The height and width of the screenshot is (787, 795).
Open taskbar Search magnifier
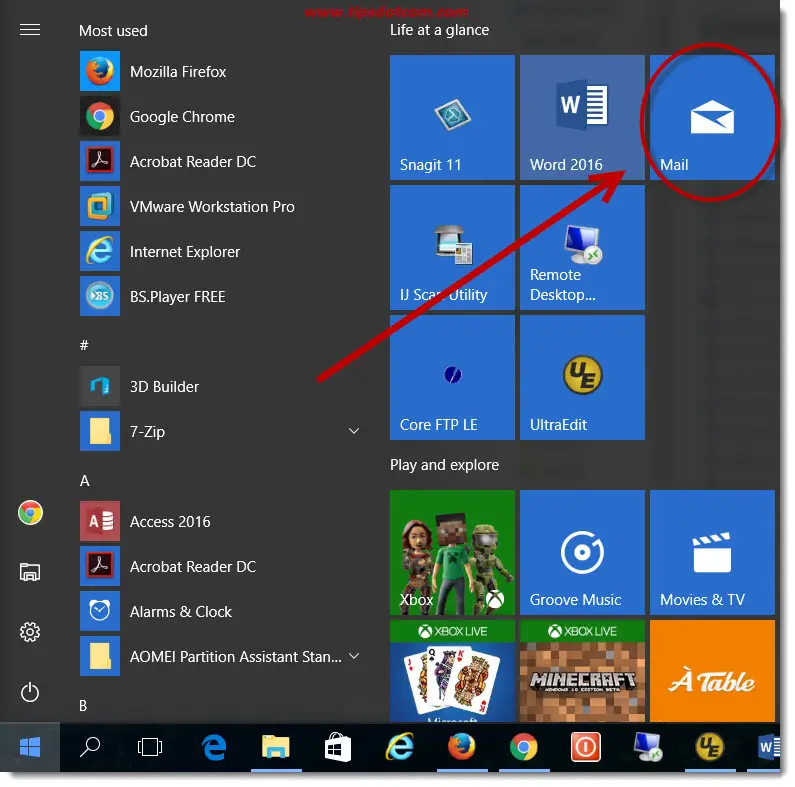(90, 747)
